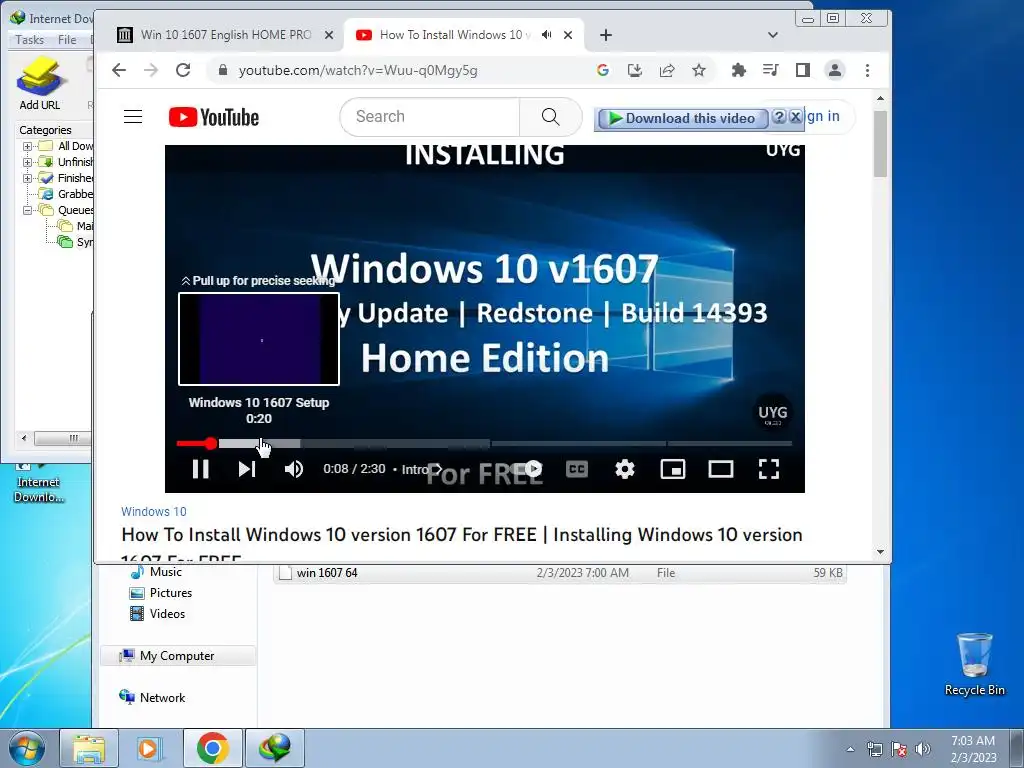Click the YouTube search magnifier button
The width and height of the screenshot is (1024, 768).
coord(551,117)
